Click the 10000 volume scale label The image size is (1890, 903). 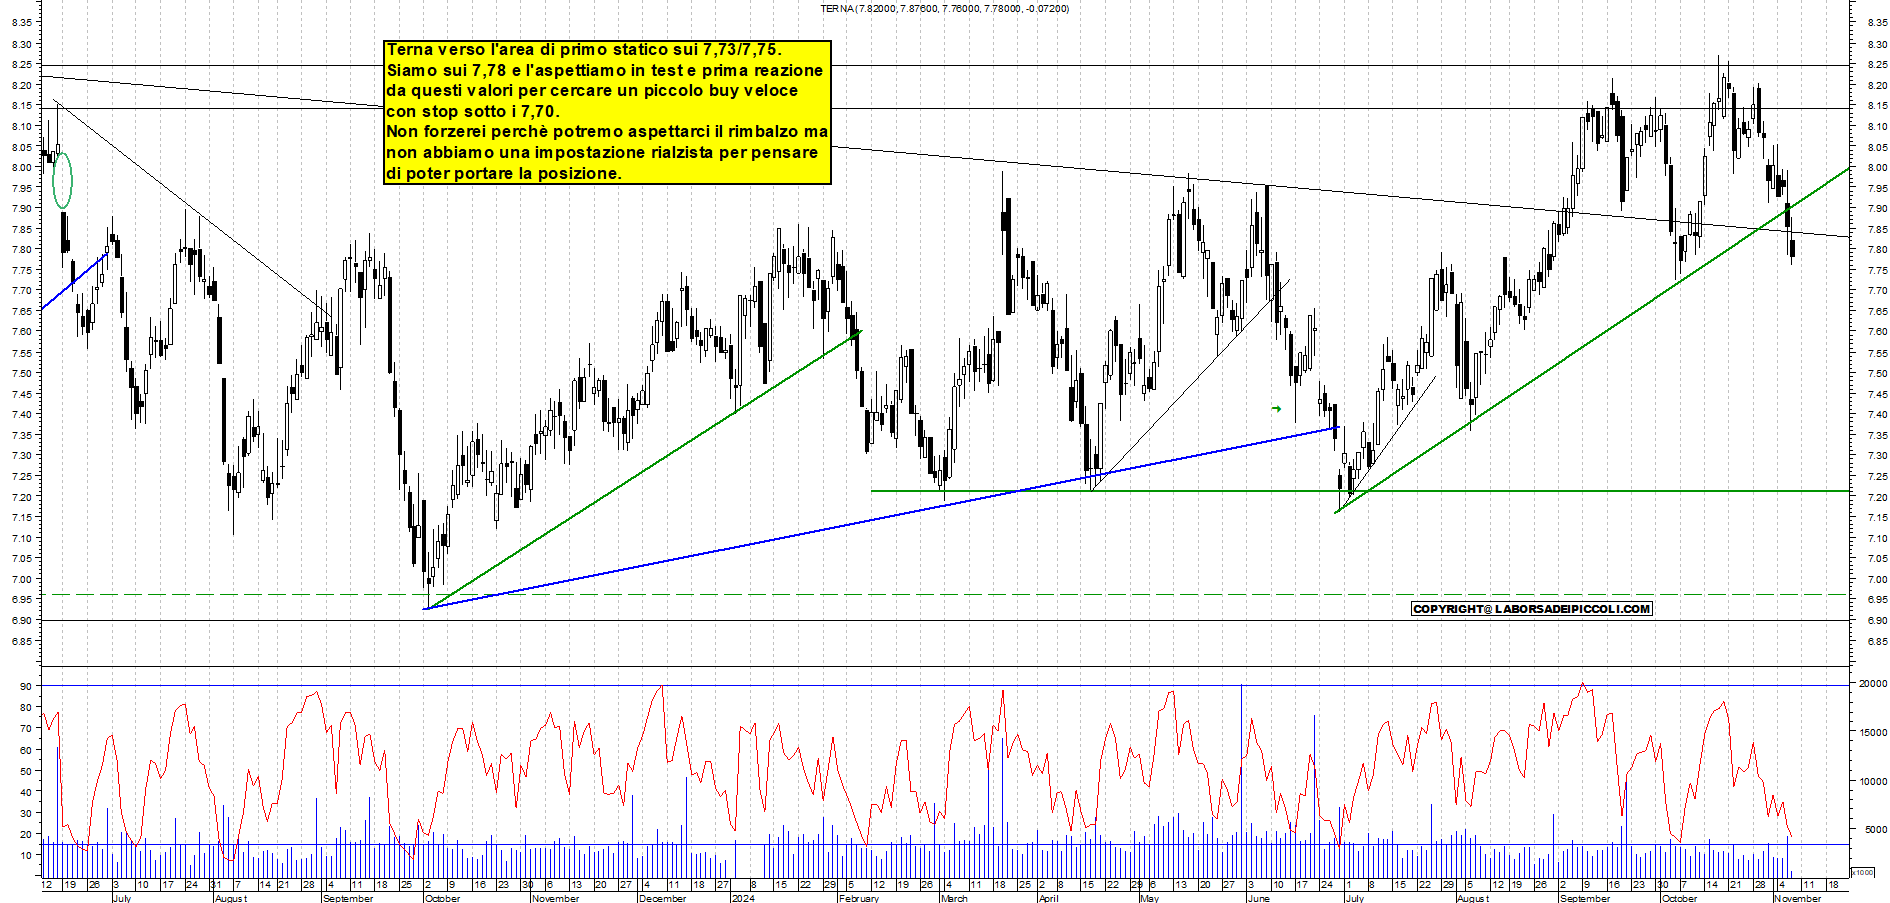[x=1873, y=782]
